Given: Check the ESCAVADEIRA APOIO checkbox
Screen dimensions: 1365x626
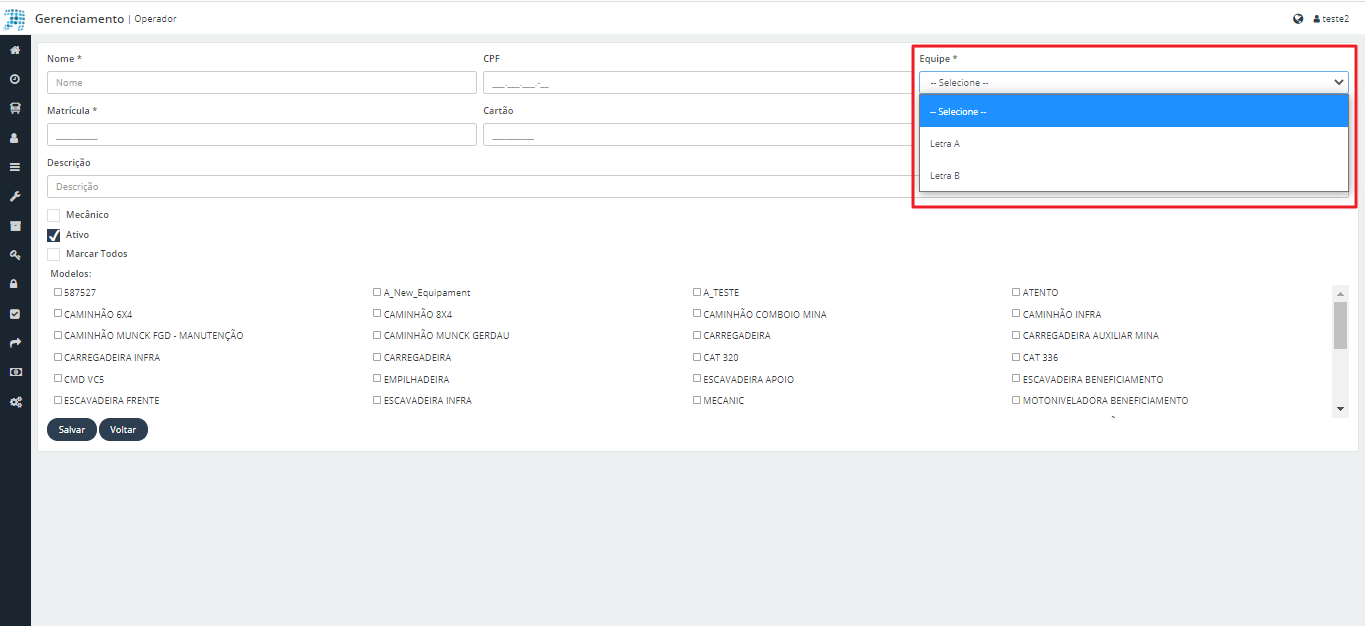Looking at the screenshot, I should point(697,379).
